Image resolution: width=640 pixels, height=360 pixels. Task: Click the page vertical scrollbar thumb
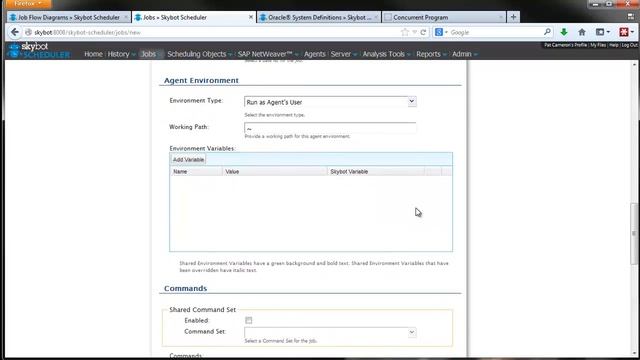pyautogui.click(x=634, y=233)
